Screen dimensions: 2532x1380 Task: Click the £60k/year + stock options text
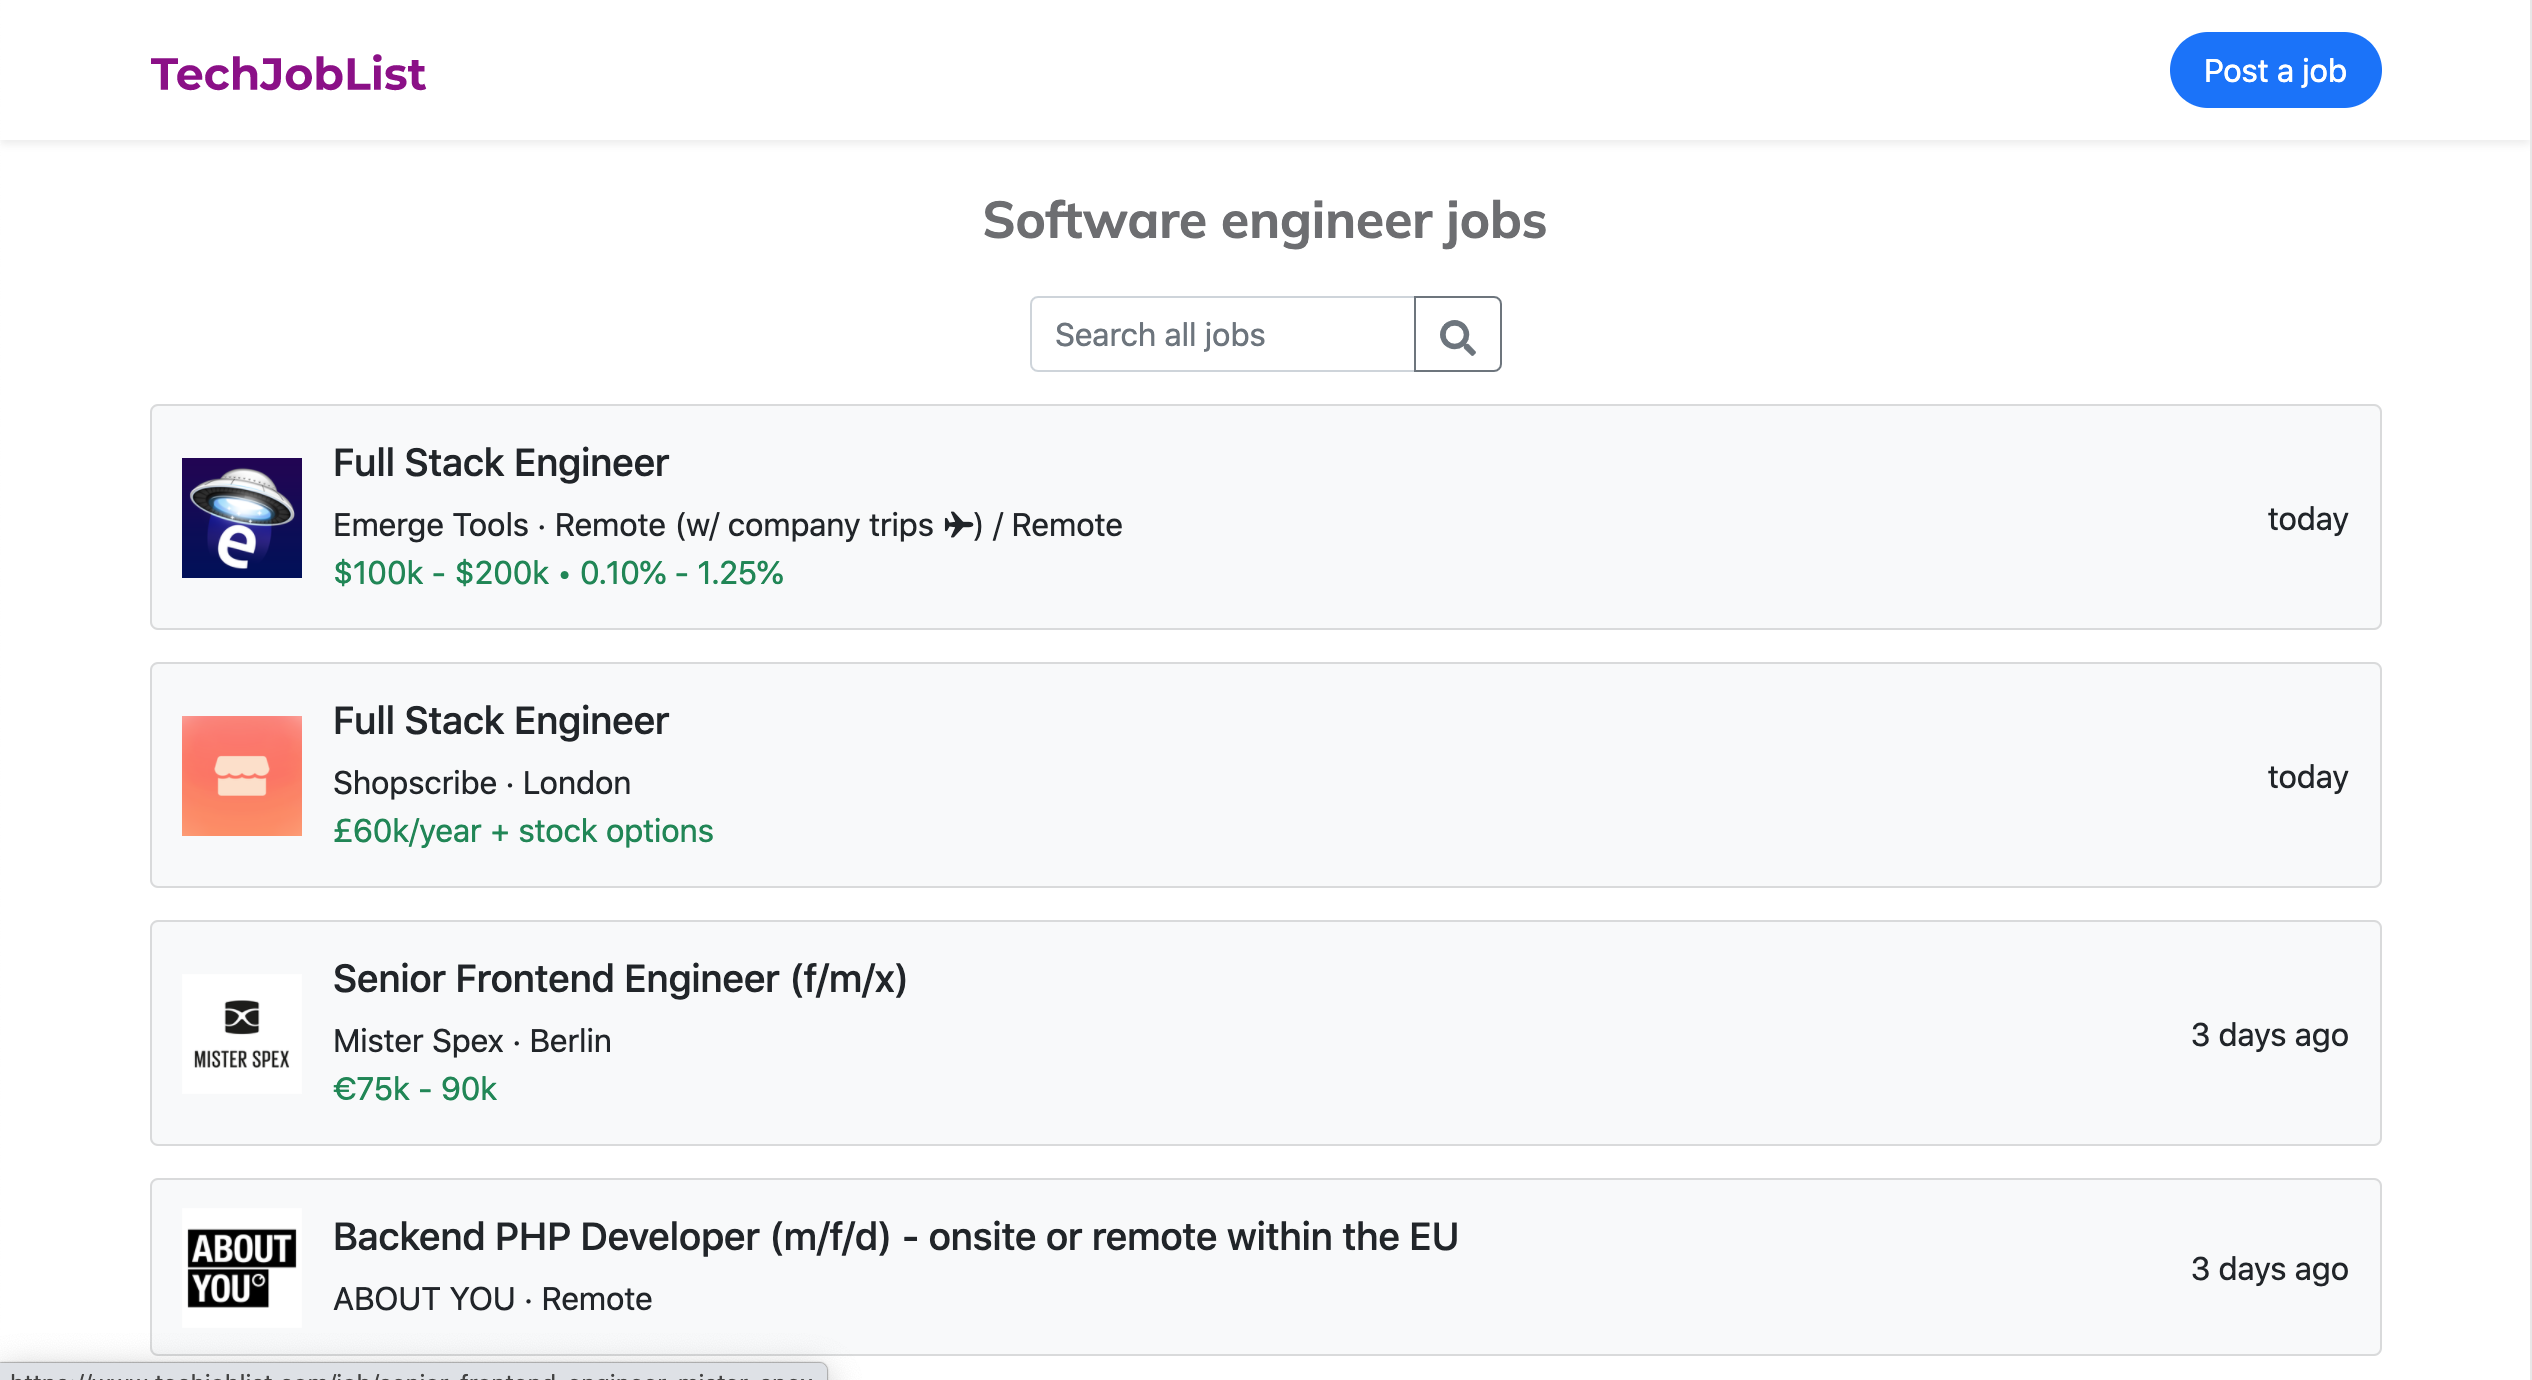tap(523, 830)
